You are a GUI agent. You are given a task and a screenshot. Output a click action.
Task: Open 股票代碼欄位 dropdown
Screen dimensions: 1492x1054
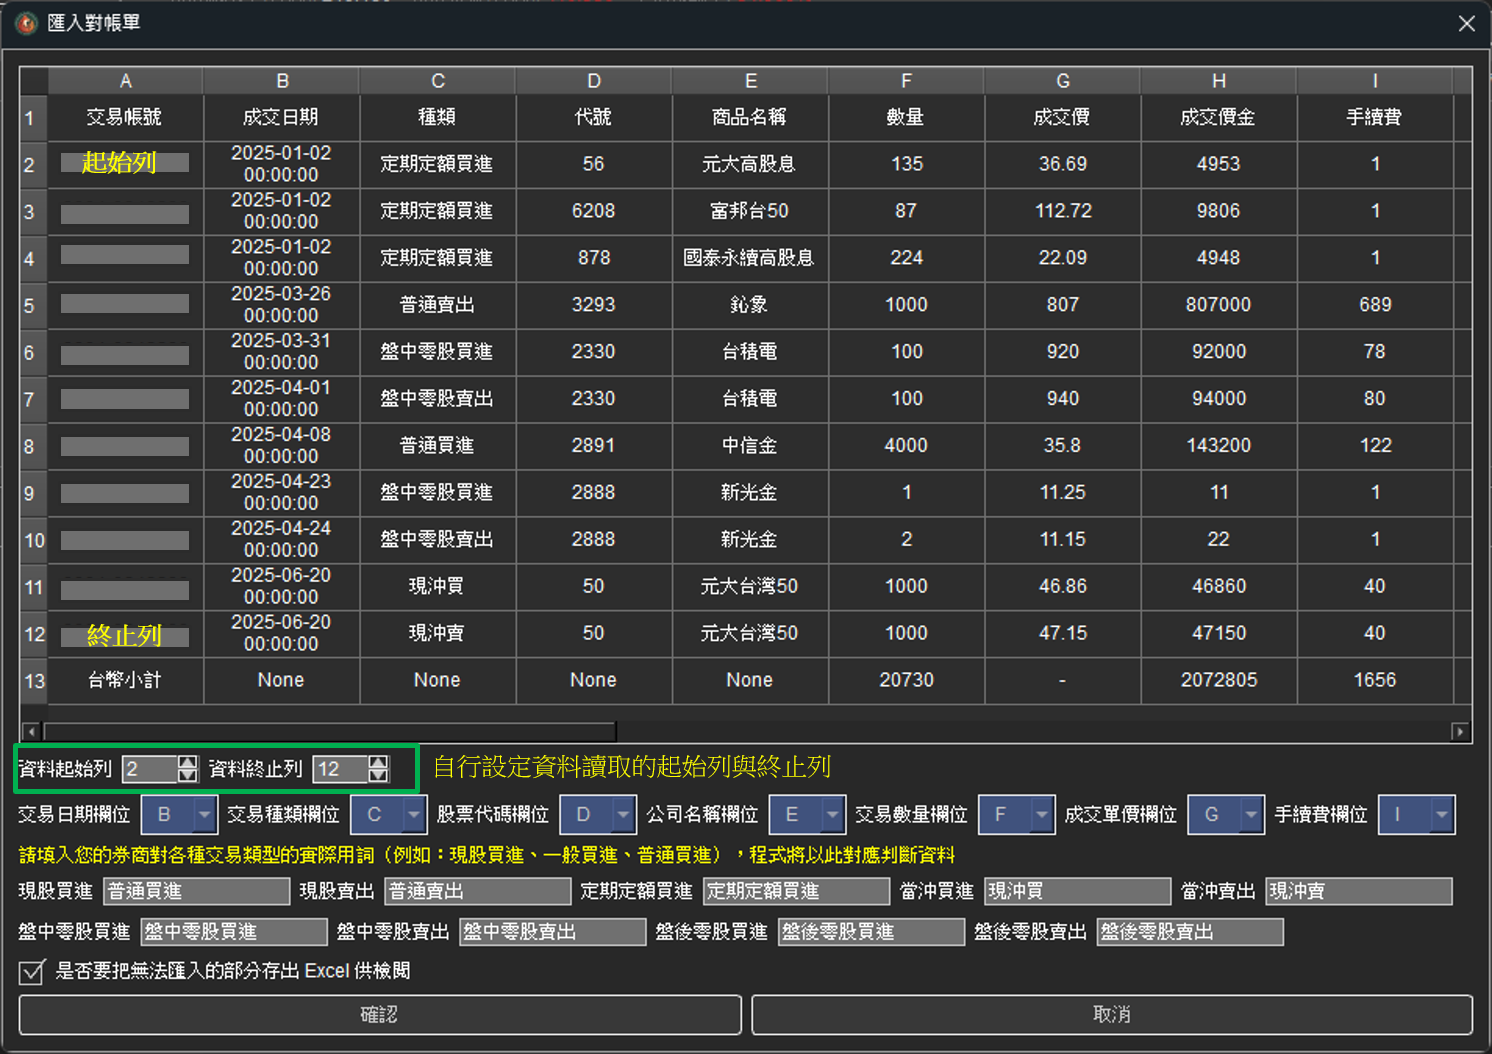[x=597, y=815]
